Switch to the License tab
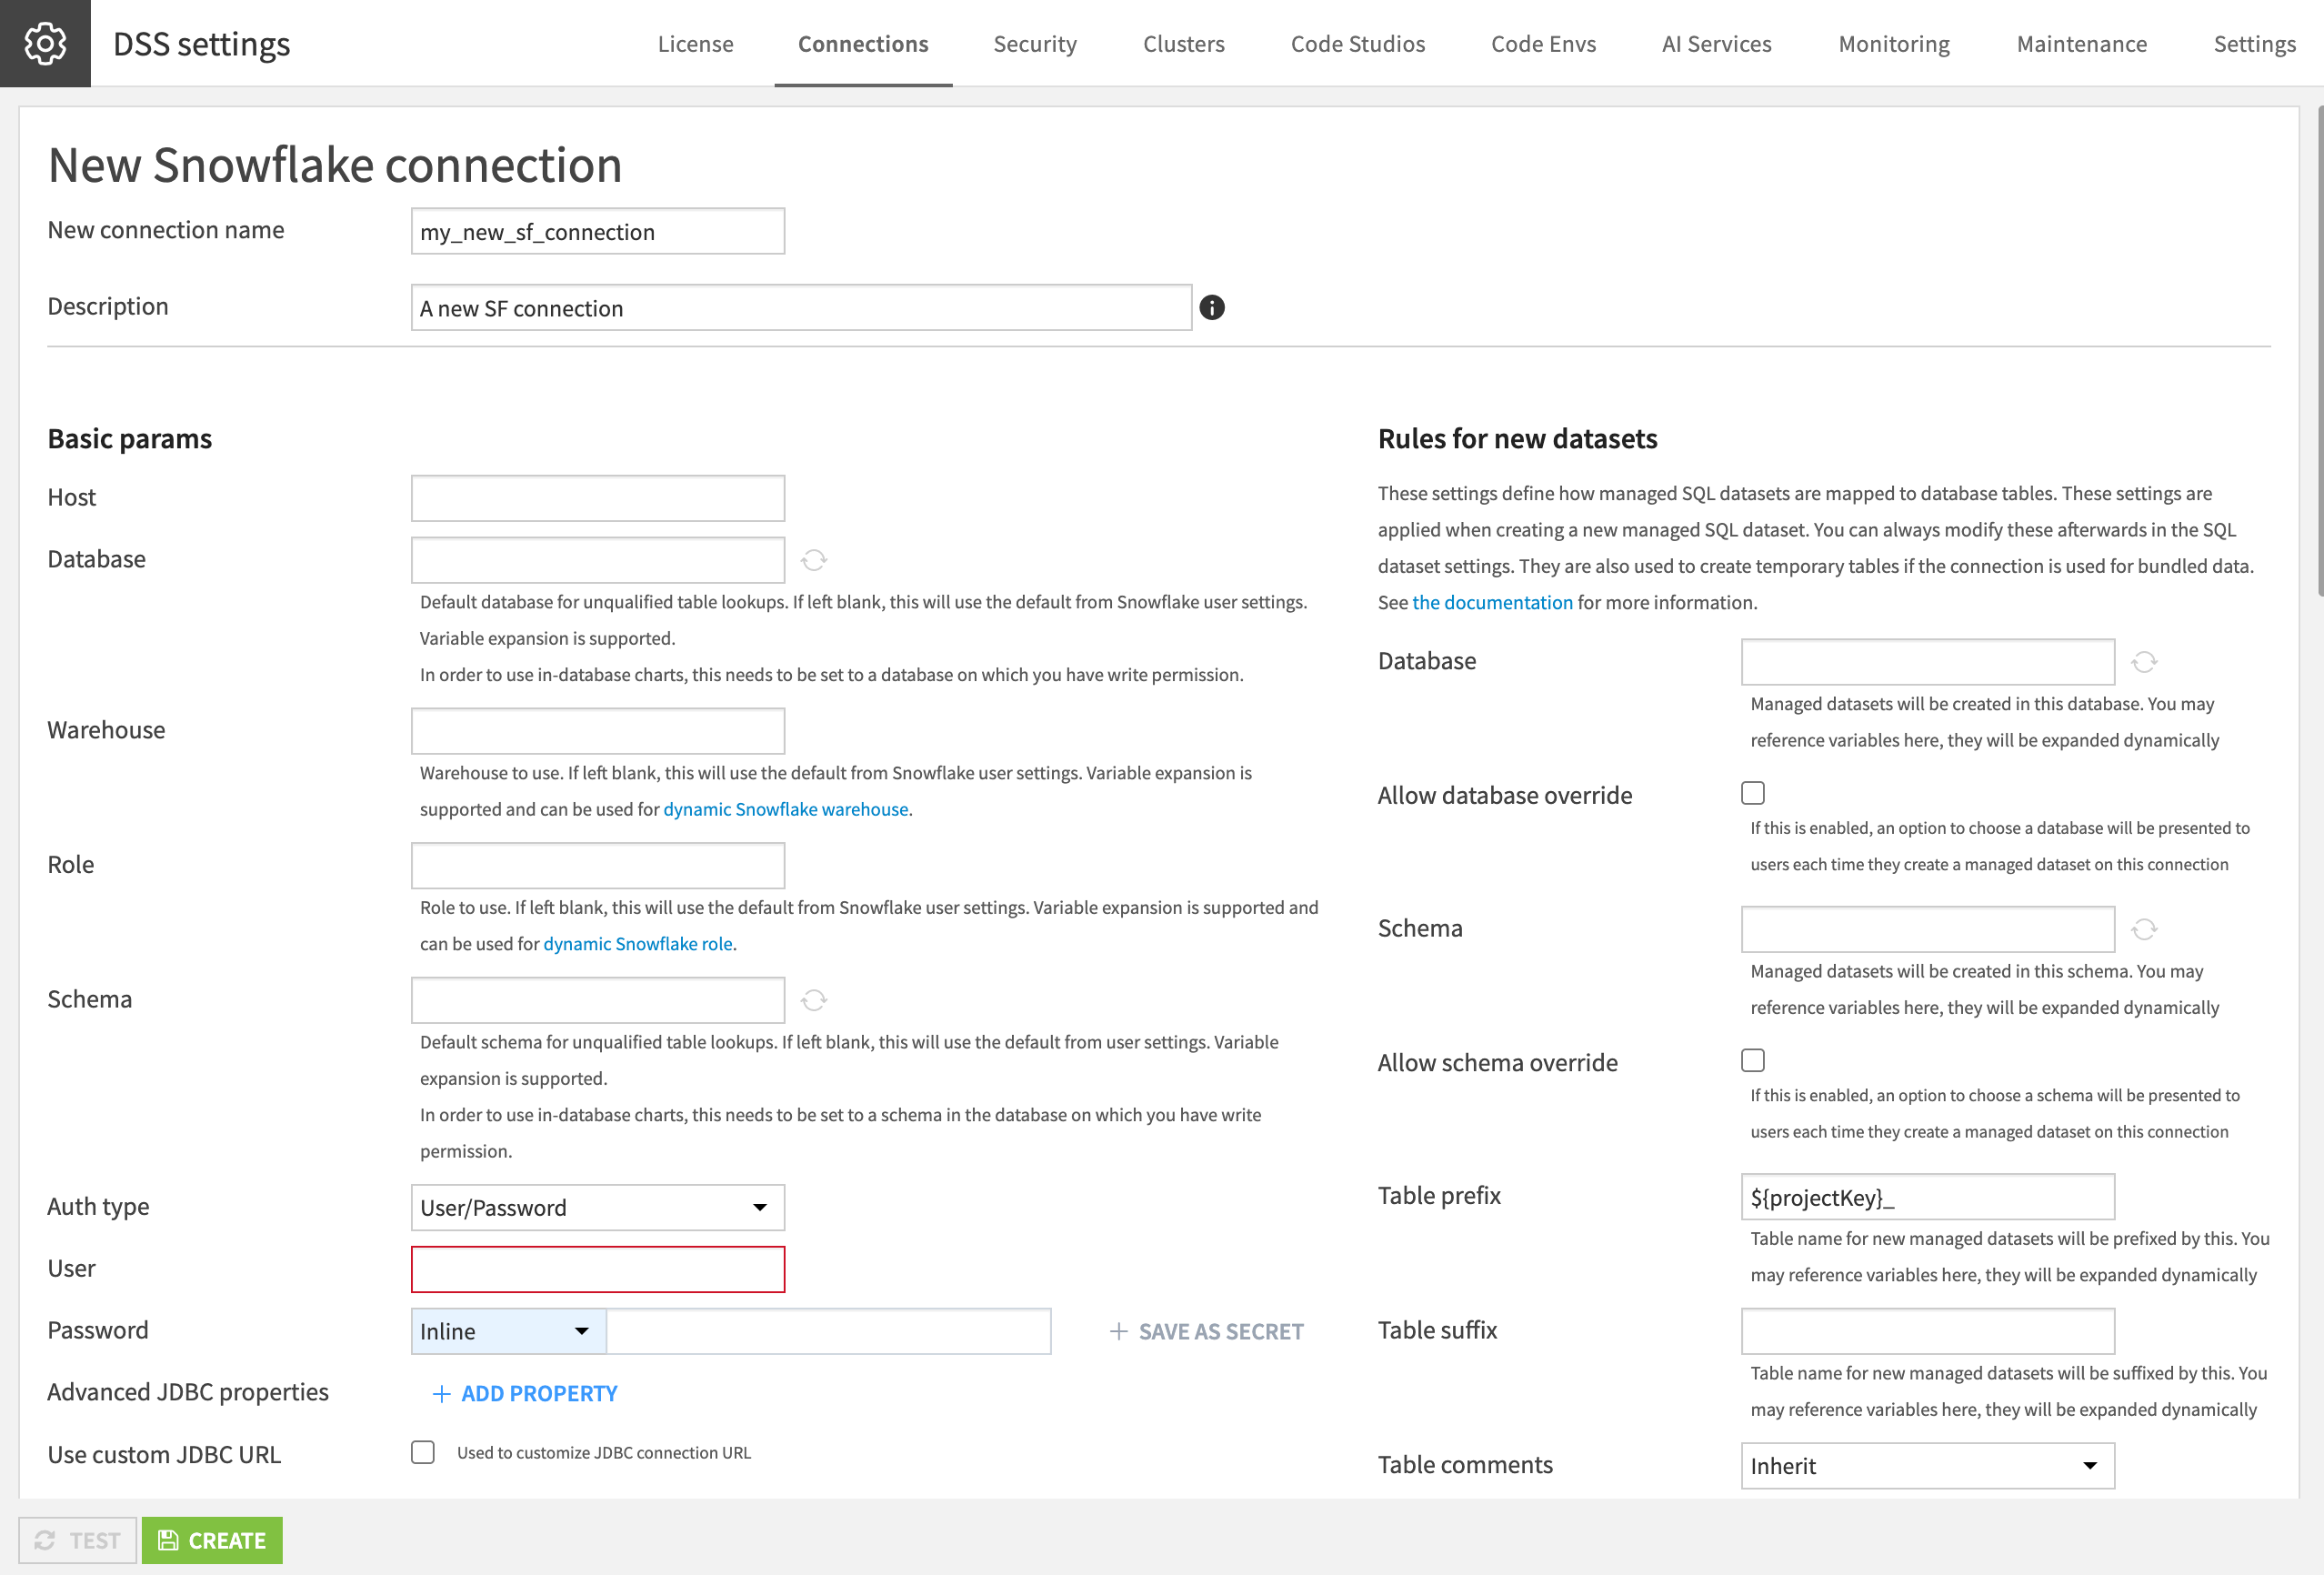 (x=696, y=44)
